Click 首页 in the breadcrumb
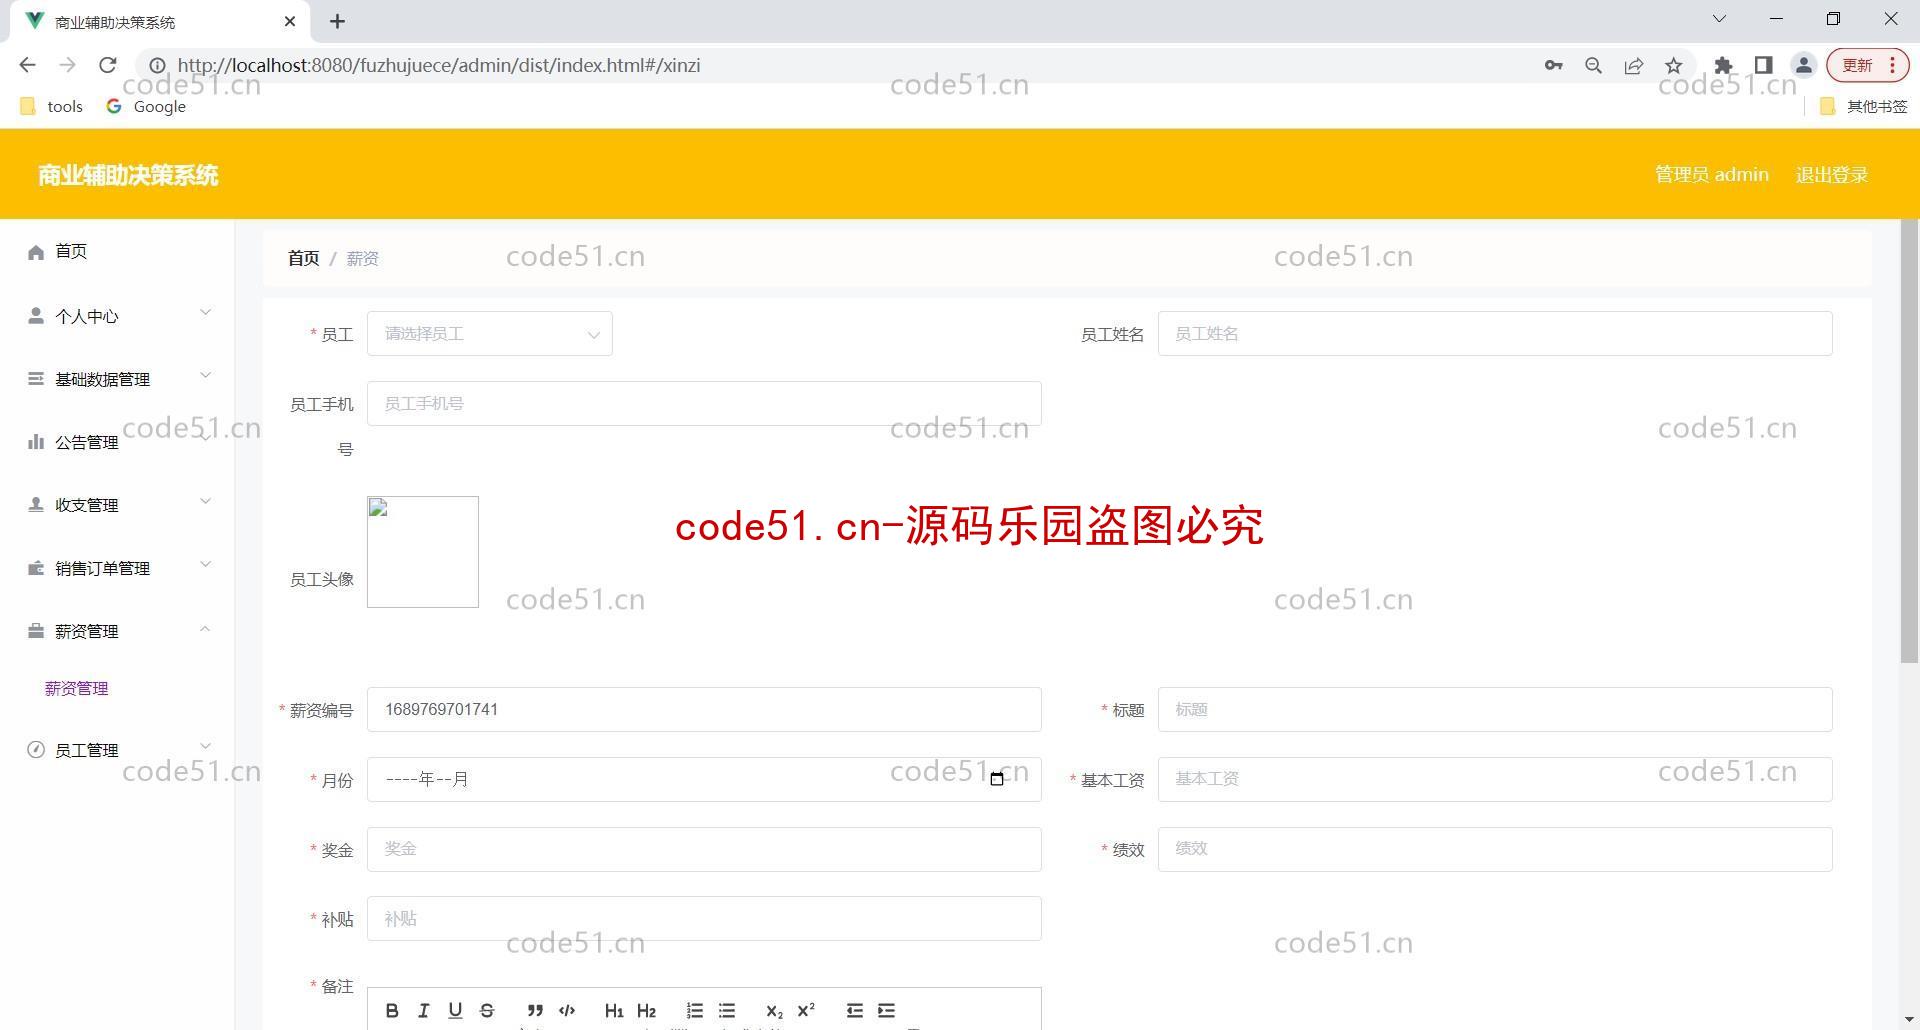1920x1030 pixels. pos(303,258)
